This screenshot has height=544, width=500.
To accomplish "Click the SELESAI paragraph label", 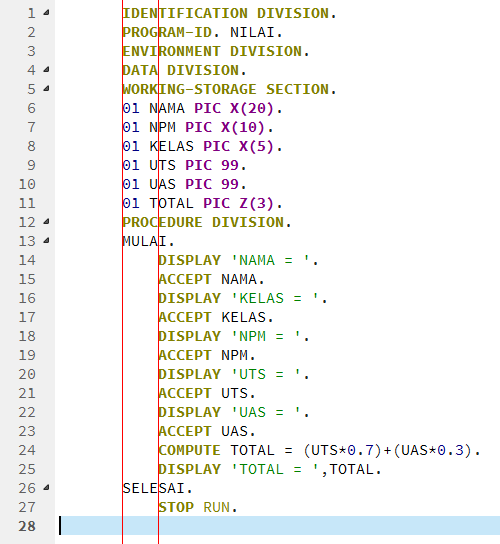I will 154,488.
